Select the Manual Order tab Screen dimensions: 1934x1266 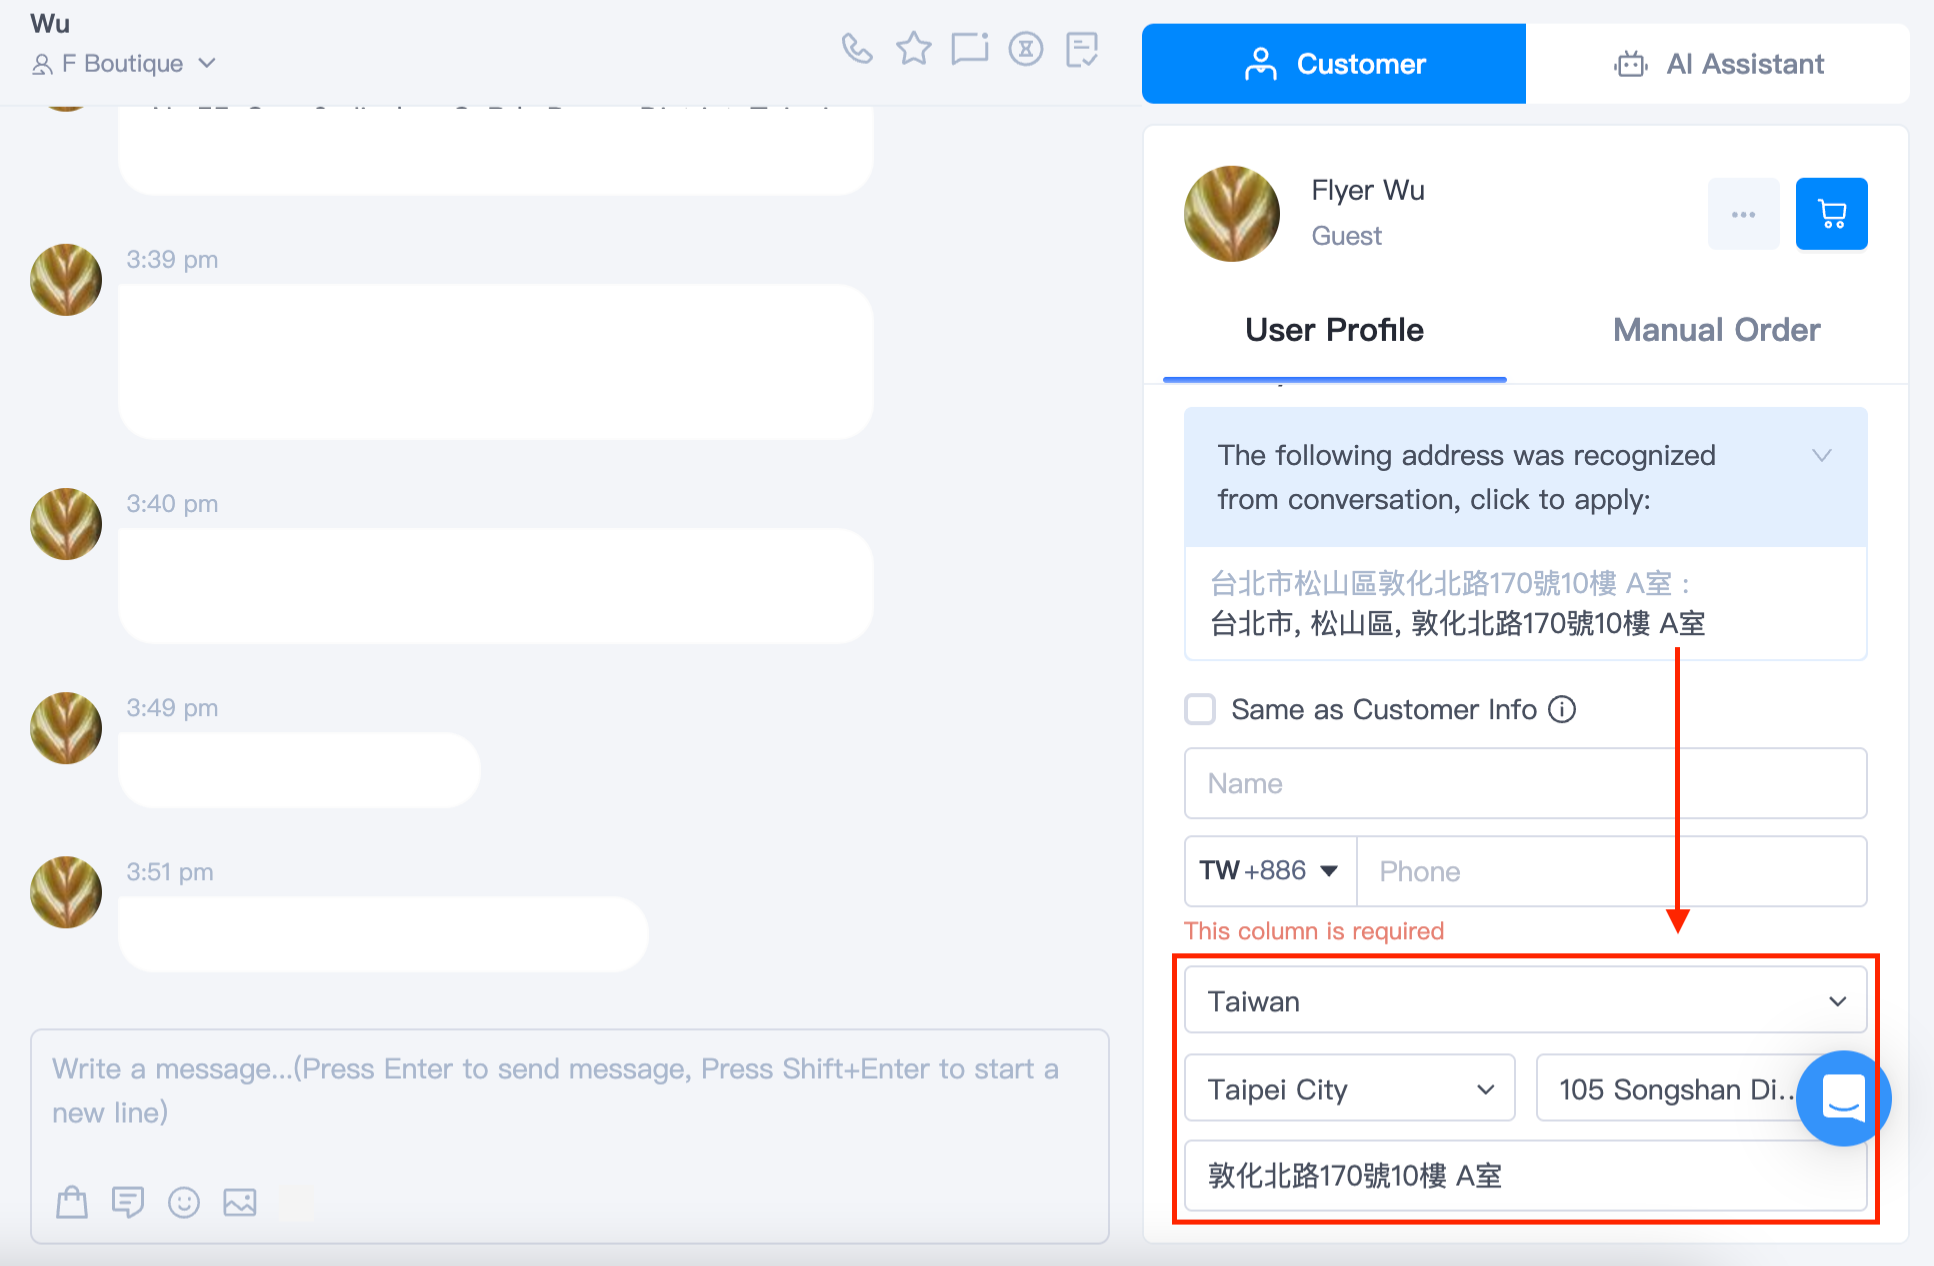(x=1716, y=331)
